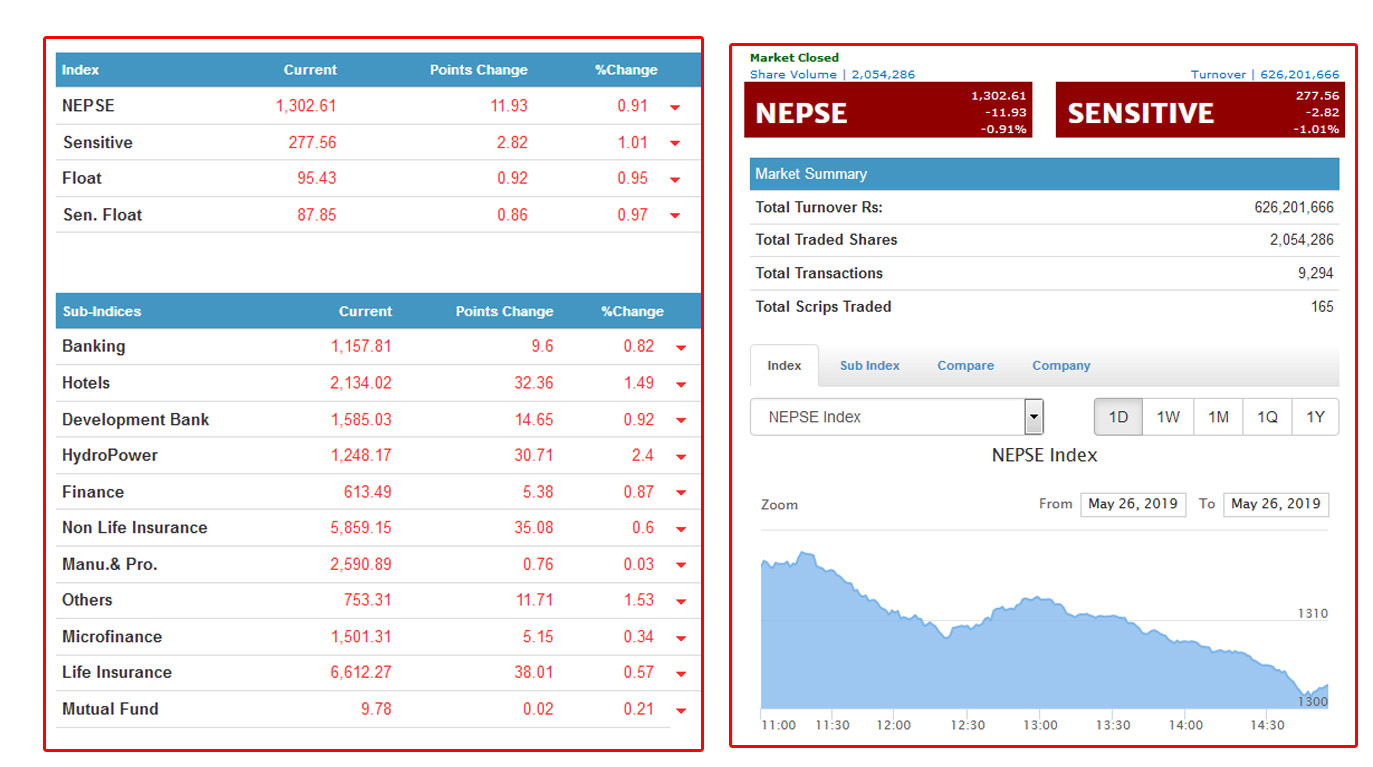Click the Total Scrips Traded value 165
The height and width of the screenshot is (767, 1373).
click(1322, 307)
